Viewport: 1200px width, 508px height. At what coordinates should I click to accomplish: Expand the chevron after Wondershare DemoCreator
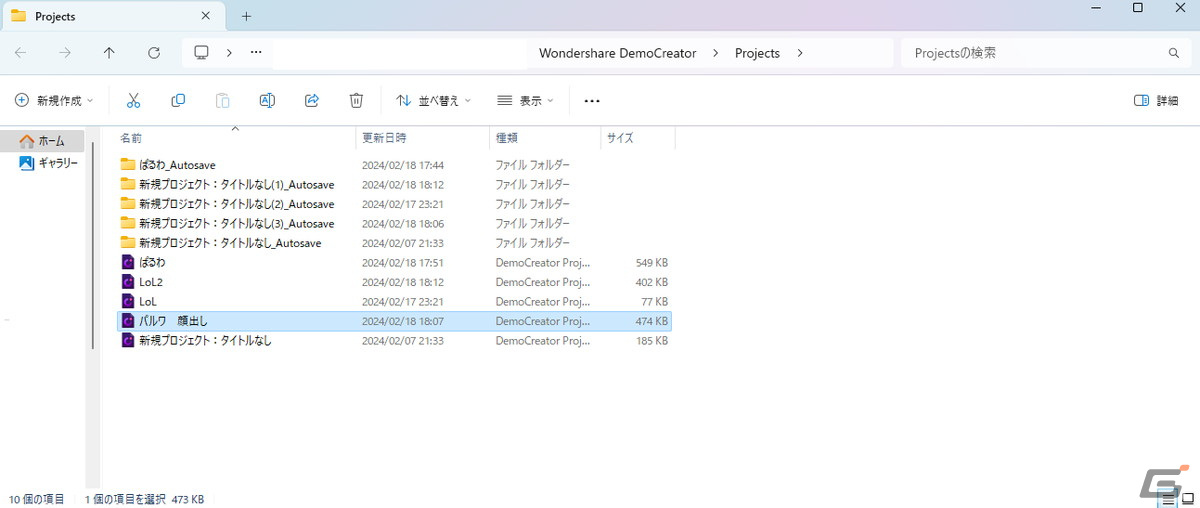pos(715,53)
